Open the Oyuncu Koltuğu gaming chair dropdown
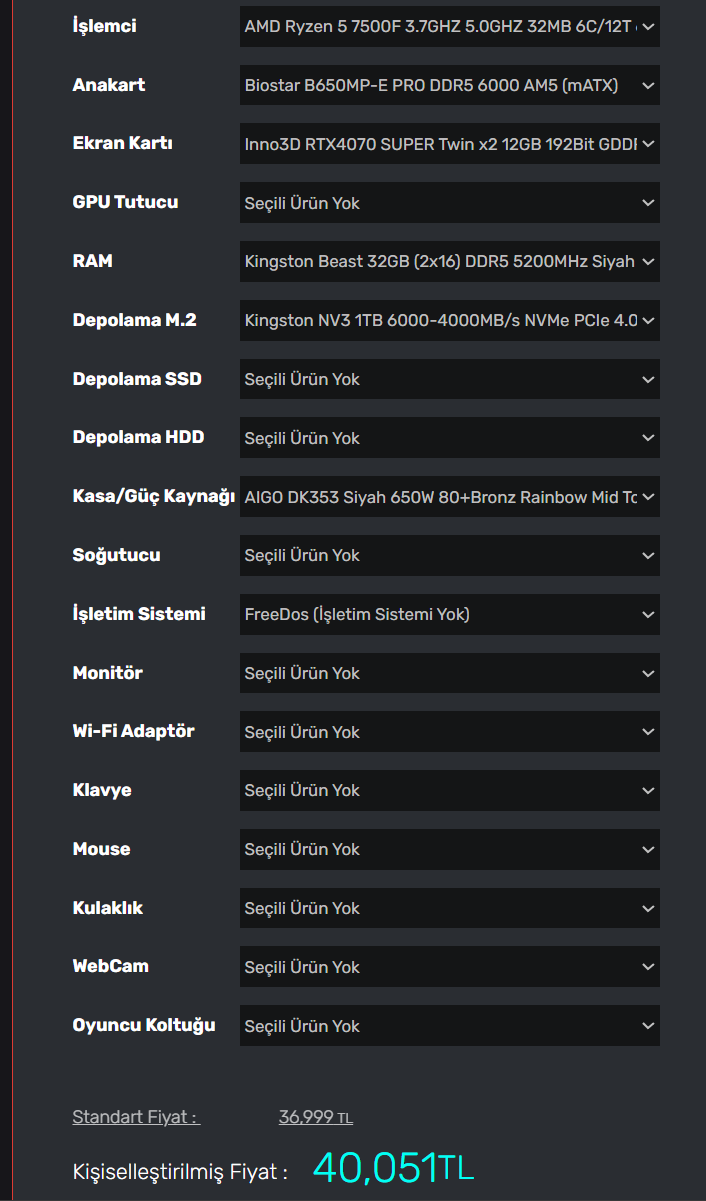Screen dimensions: 706x1201 pyautogui.click(x=449, y=1026)
